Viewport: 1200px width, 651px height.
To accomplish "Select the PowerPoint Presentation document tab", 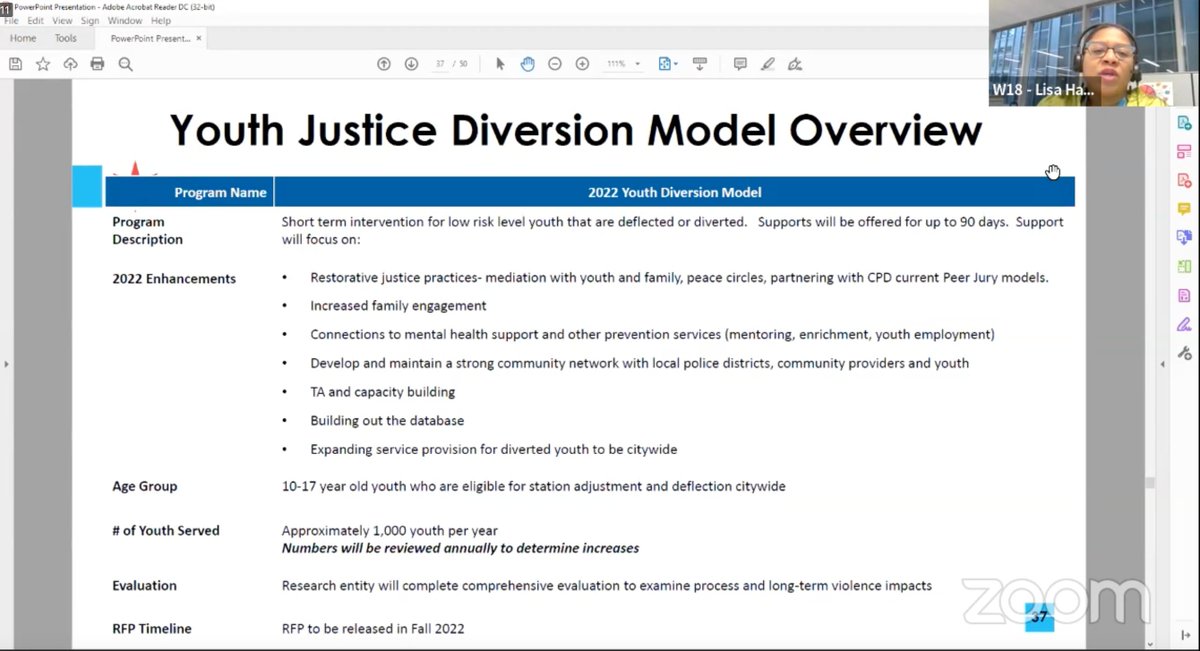I will click(150, 38).
